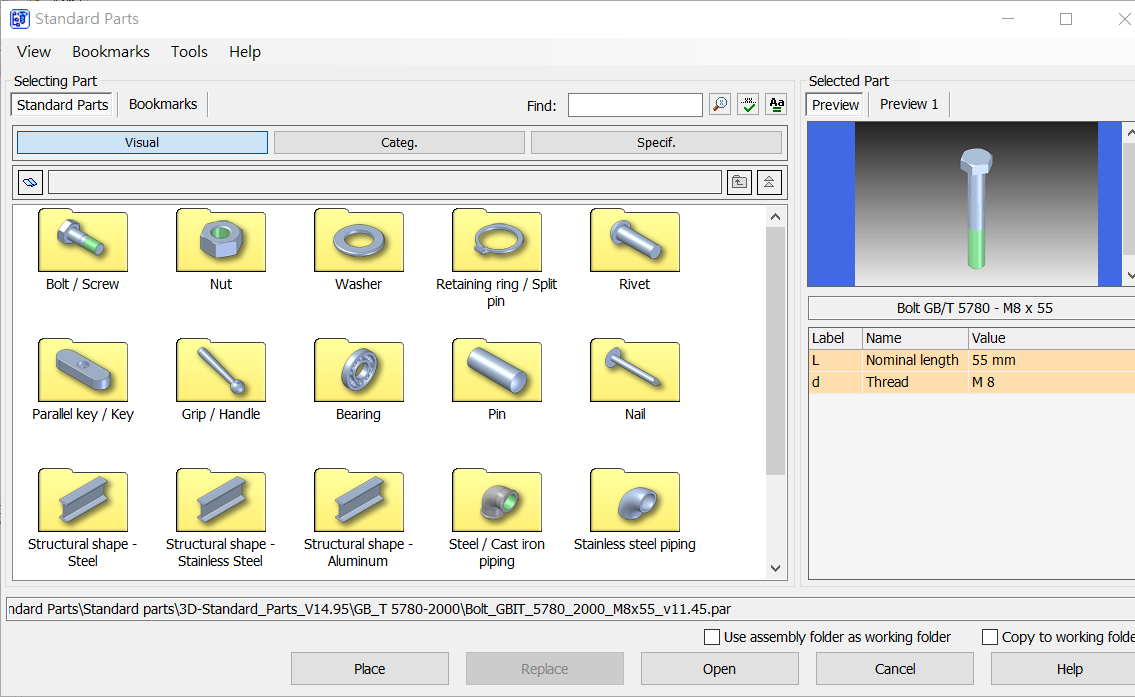The width and height of the screenshot is (1135, 697).
Task: Toggle the Aa case-sensitive search icon
Action: [776, 105]
